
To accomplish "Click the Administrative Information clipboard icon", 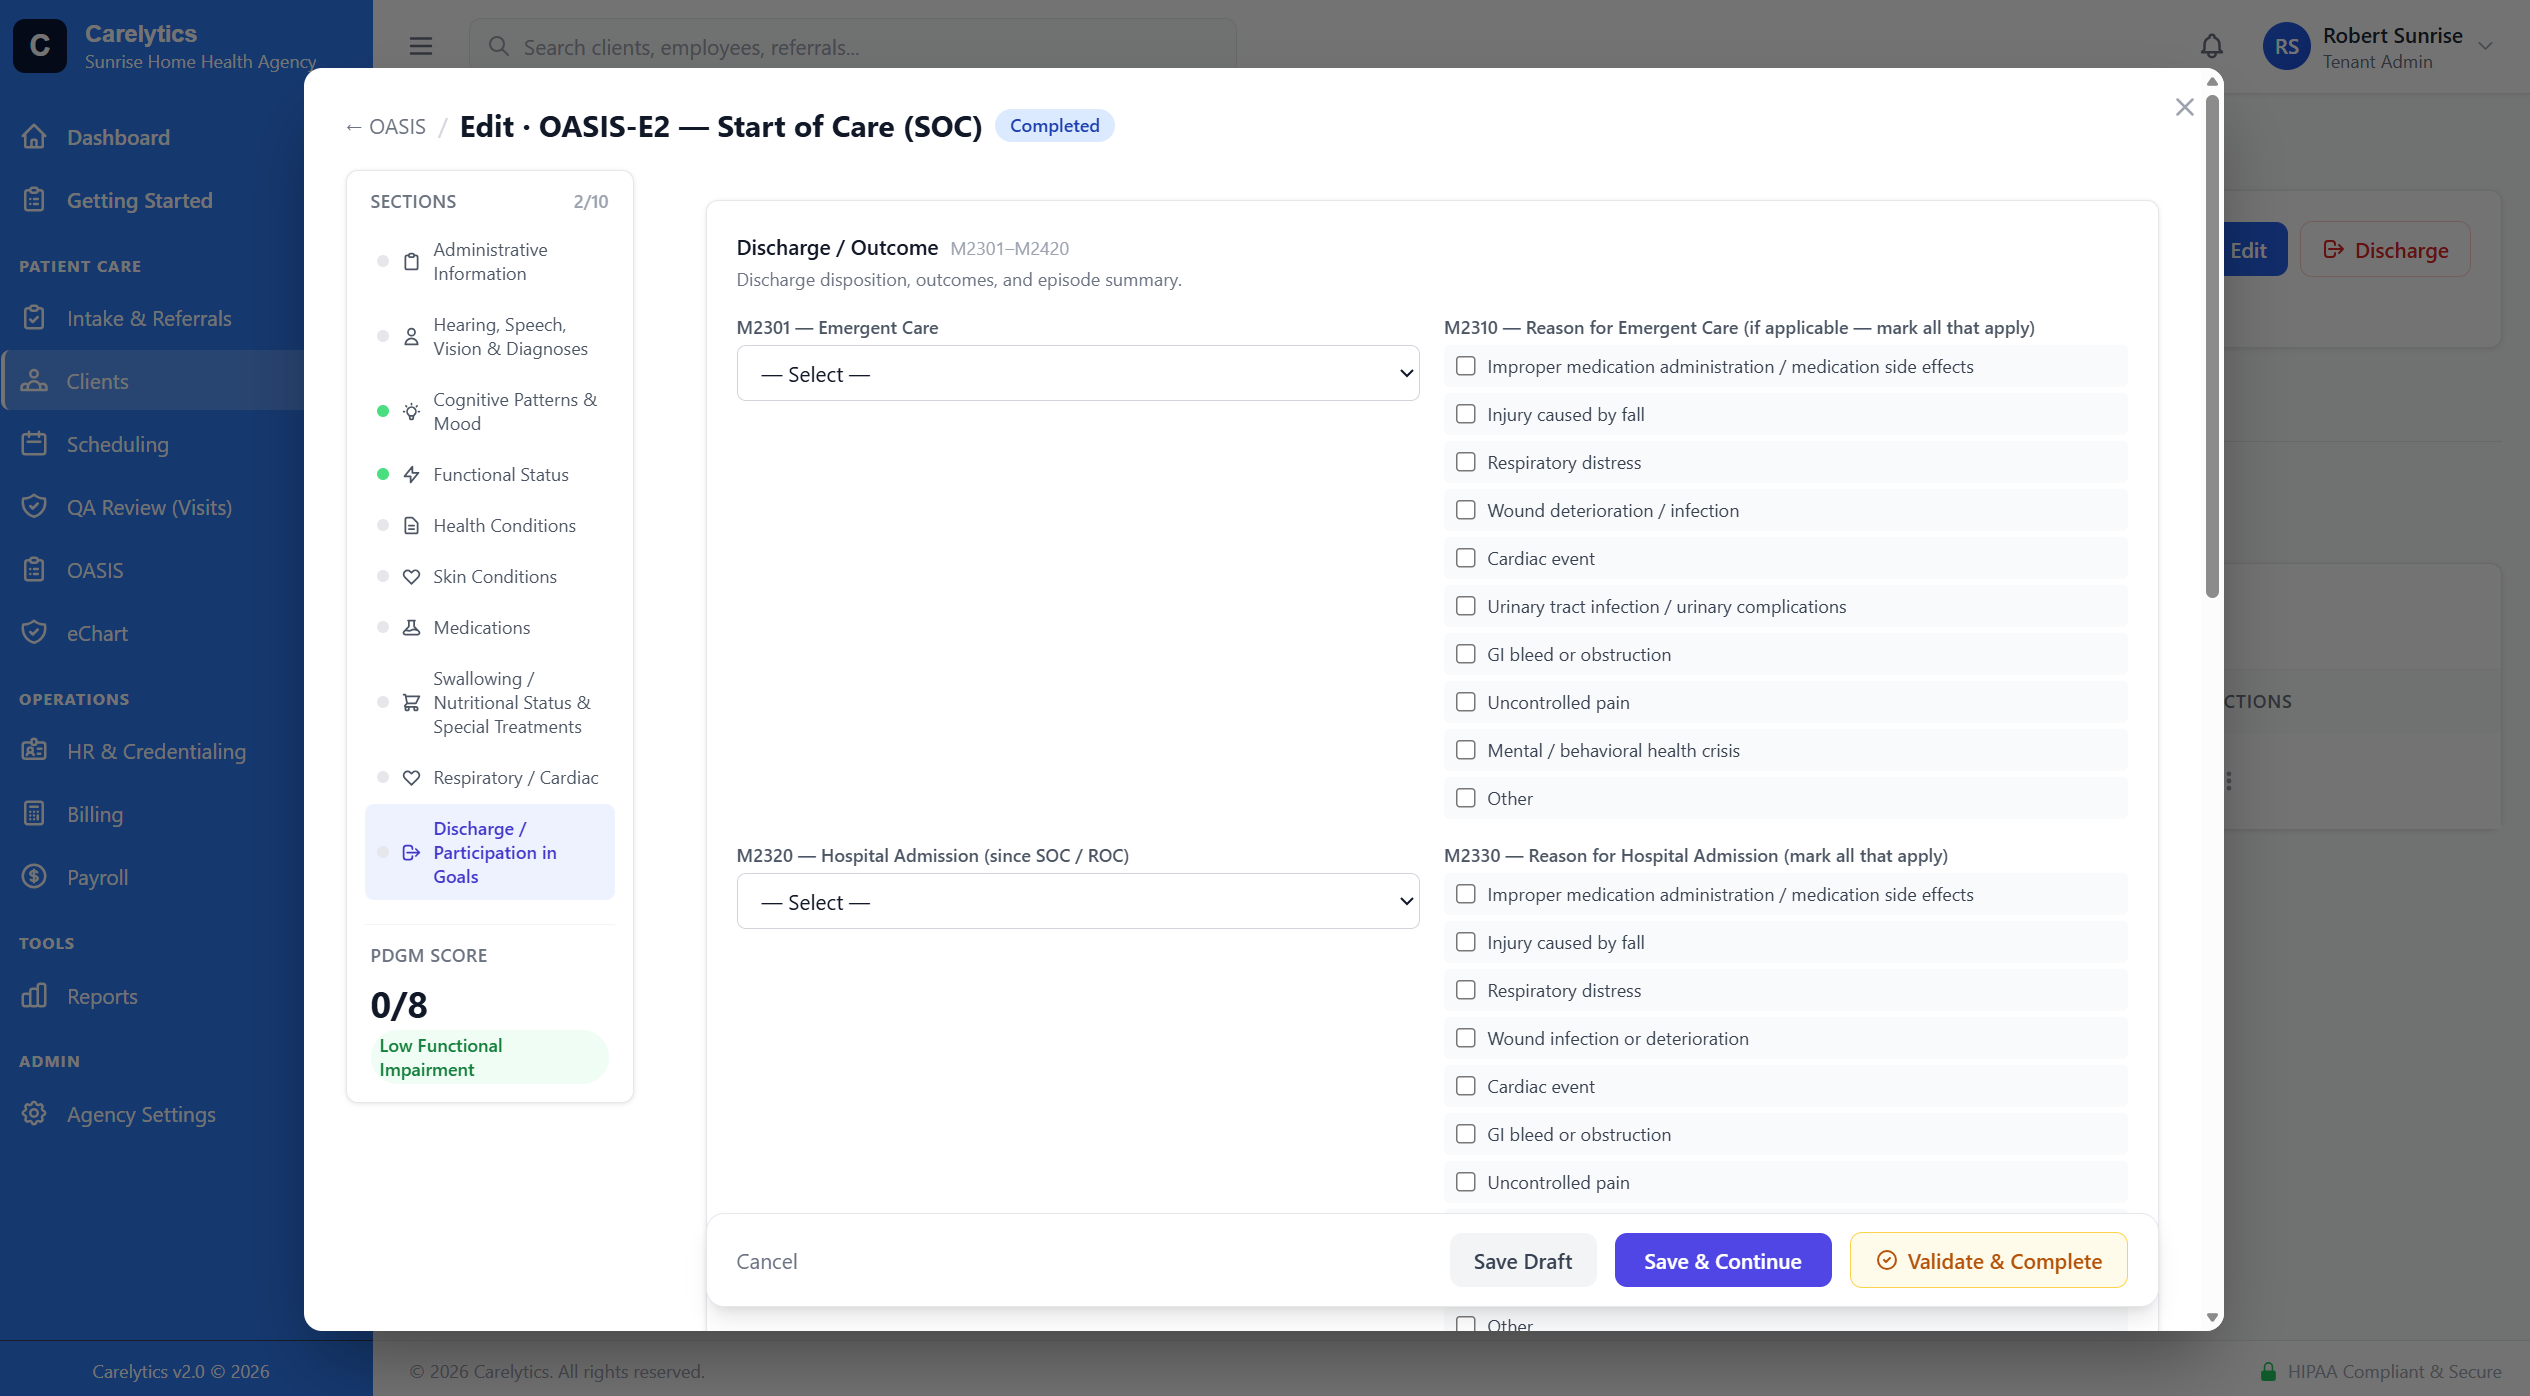I will (411, 262).
